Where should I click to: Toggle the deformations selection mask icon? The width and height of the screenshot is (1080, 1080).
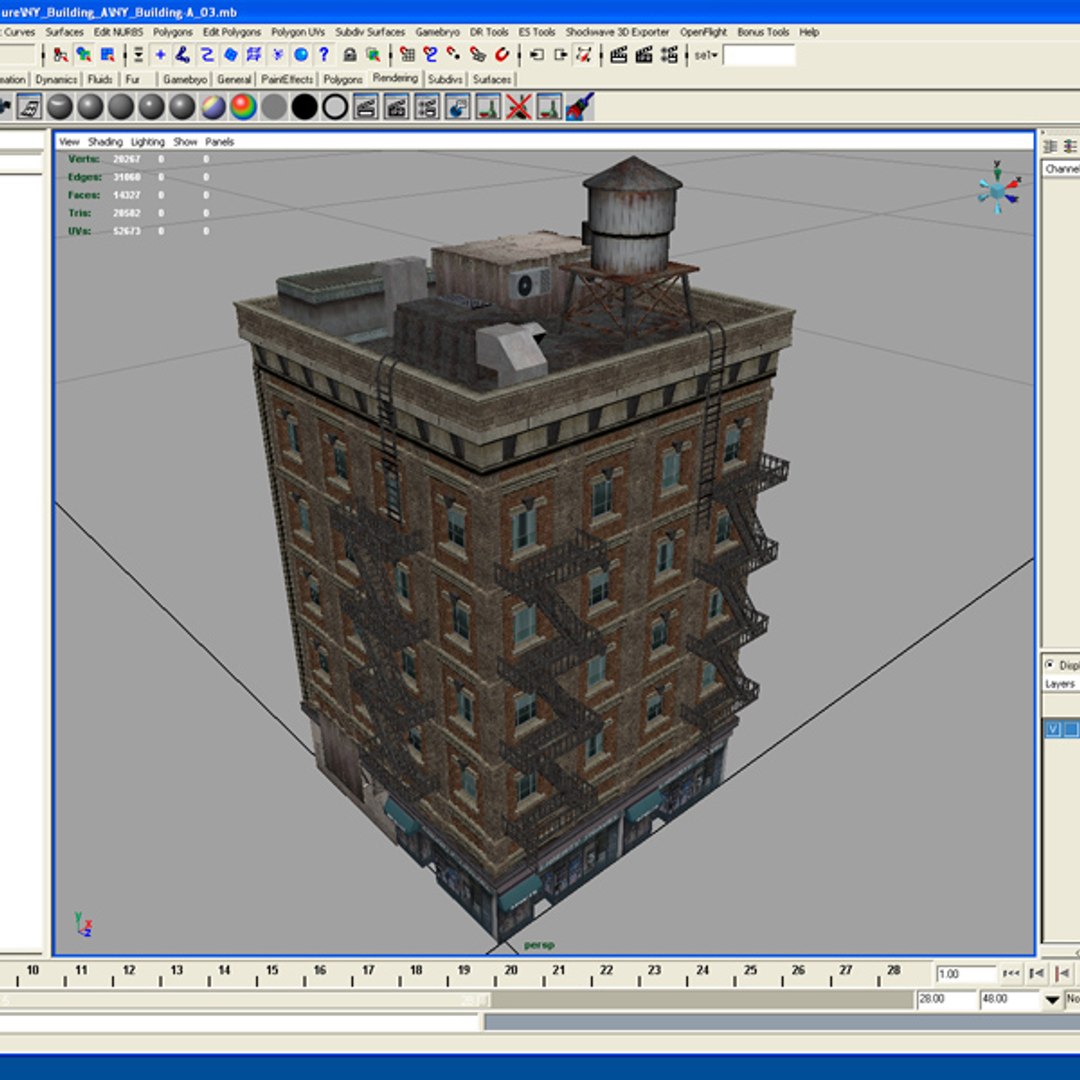click(254, 54)
